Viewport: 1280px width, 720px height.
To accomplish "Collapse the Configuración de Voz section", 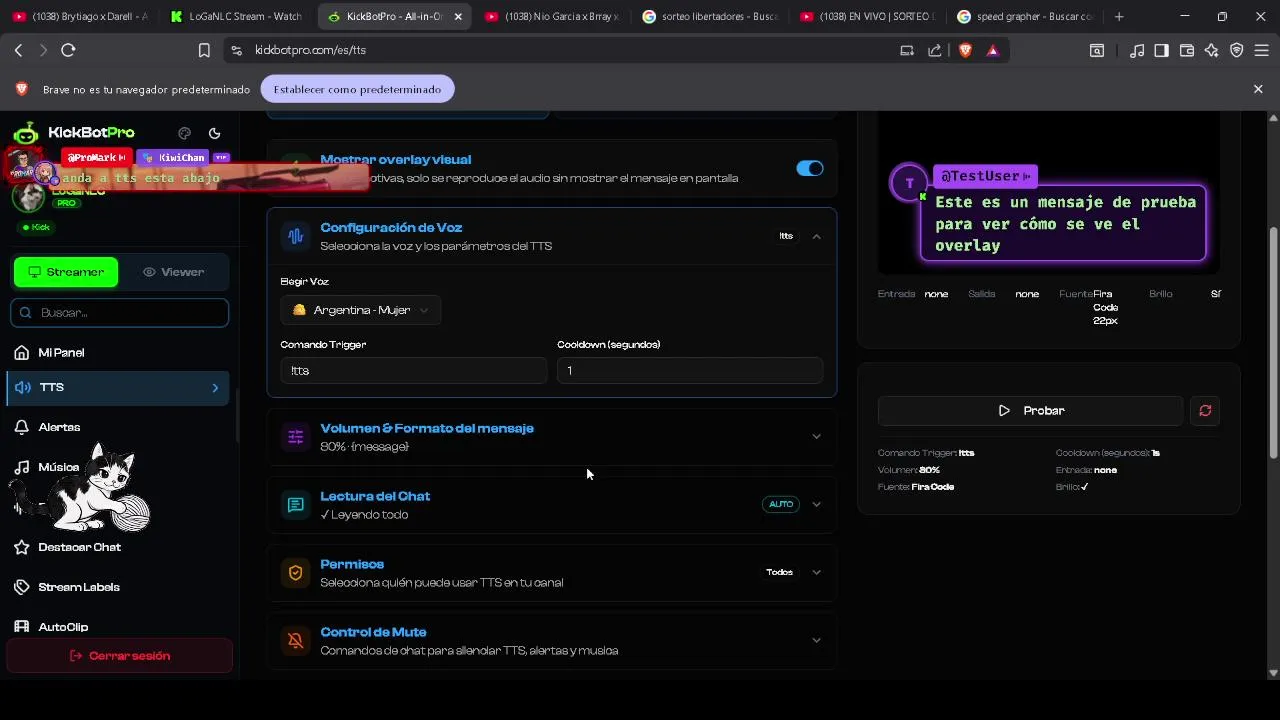I will coord(816,236).
